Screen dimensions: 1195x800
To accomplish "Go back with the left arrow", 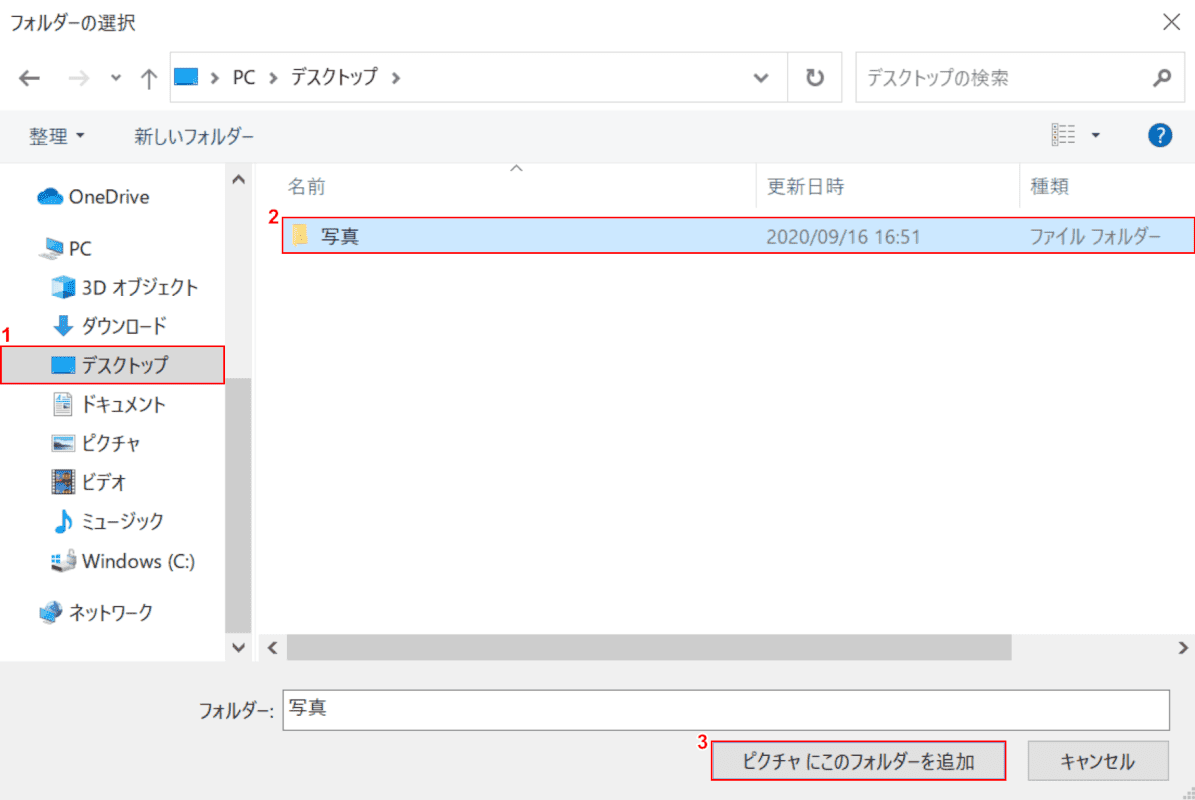I will [29, 78].
